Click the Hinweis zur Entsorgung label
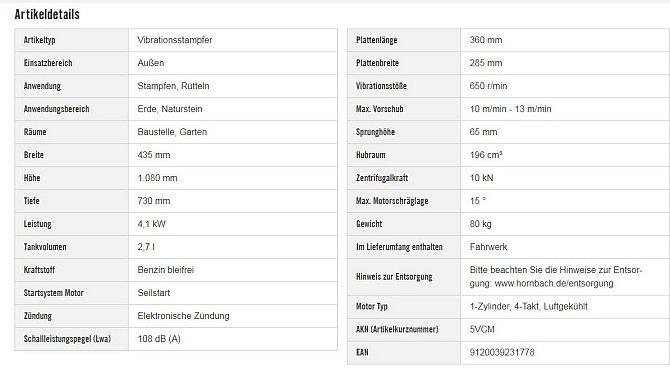The height and width of the screenshot is (370, 670). coord(394,277)
